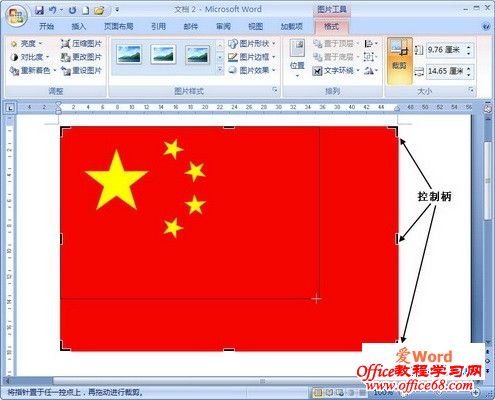Open the 图片效果 picture effects dropdown
Image resolution: width=495 pixels, height=400 pixels.
tap(252, 70)
